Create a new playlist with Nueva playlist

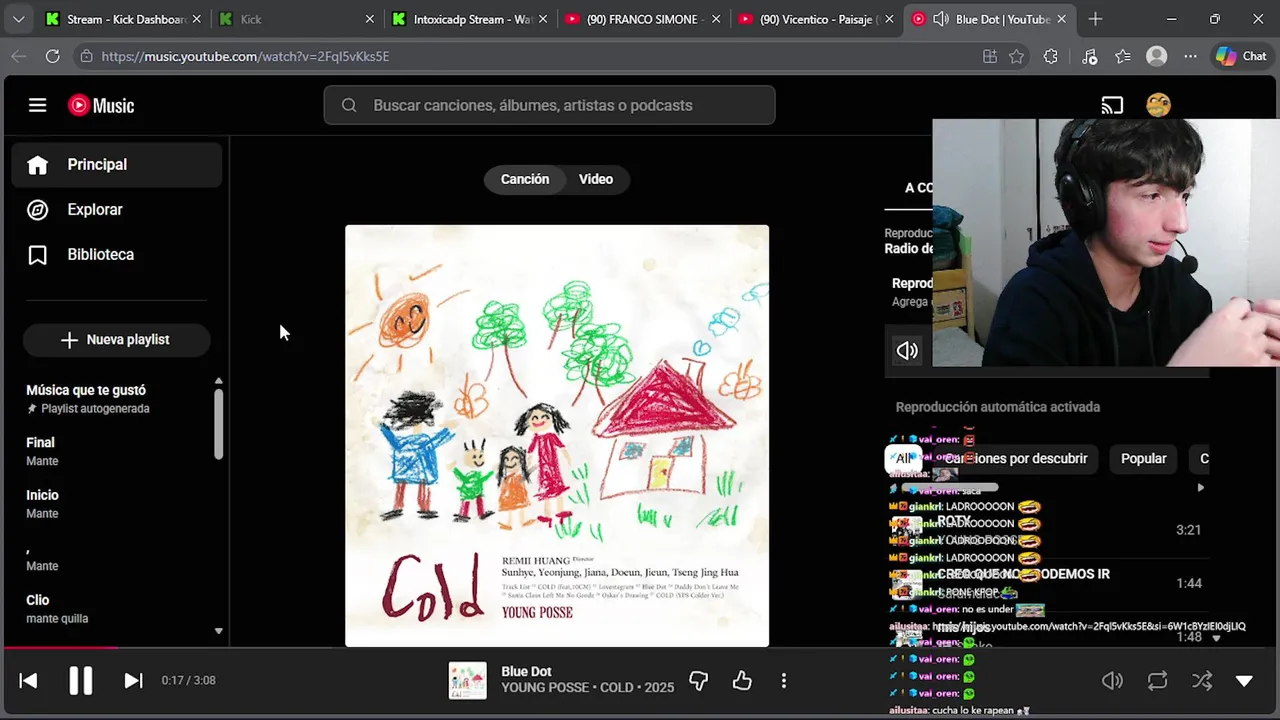[x=116, y=340]
